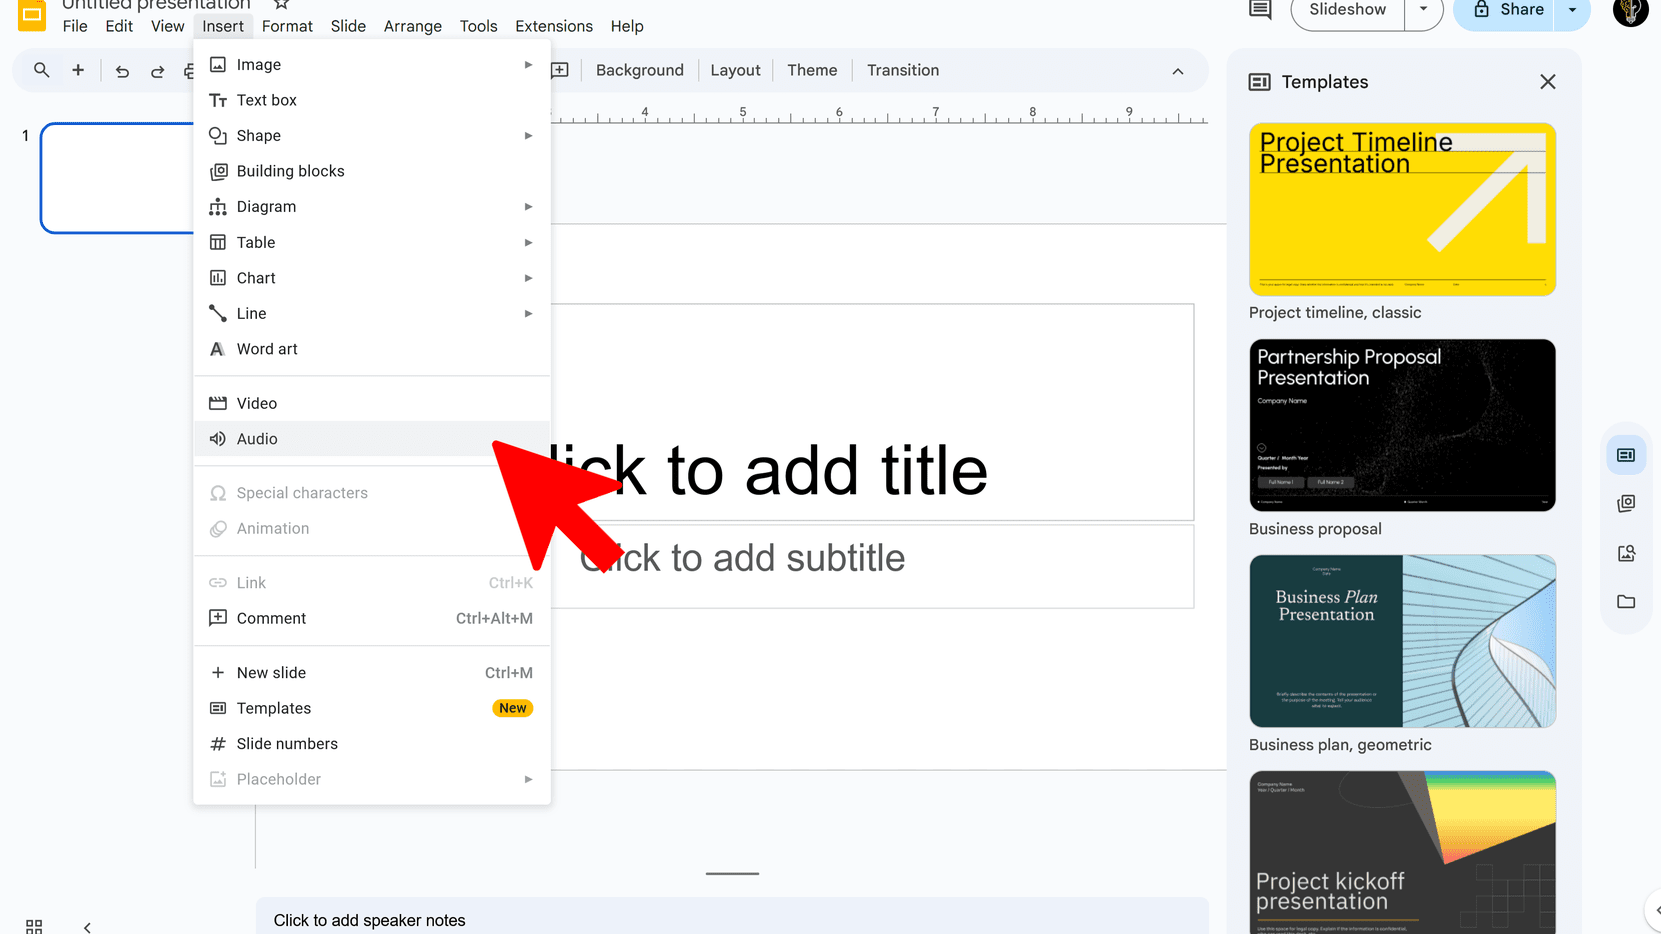
Task: Click the redo arrow icon
Action: pos(157,71)
